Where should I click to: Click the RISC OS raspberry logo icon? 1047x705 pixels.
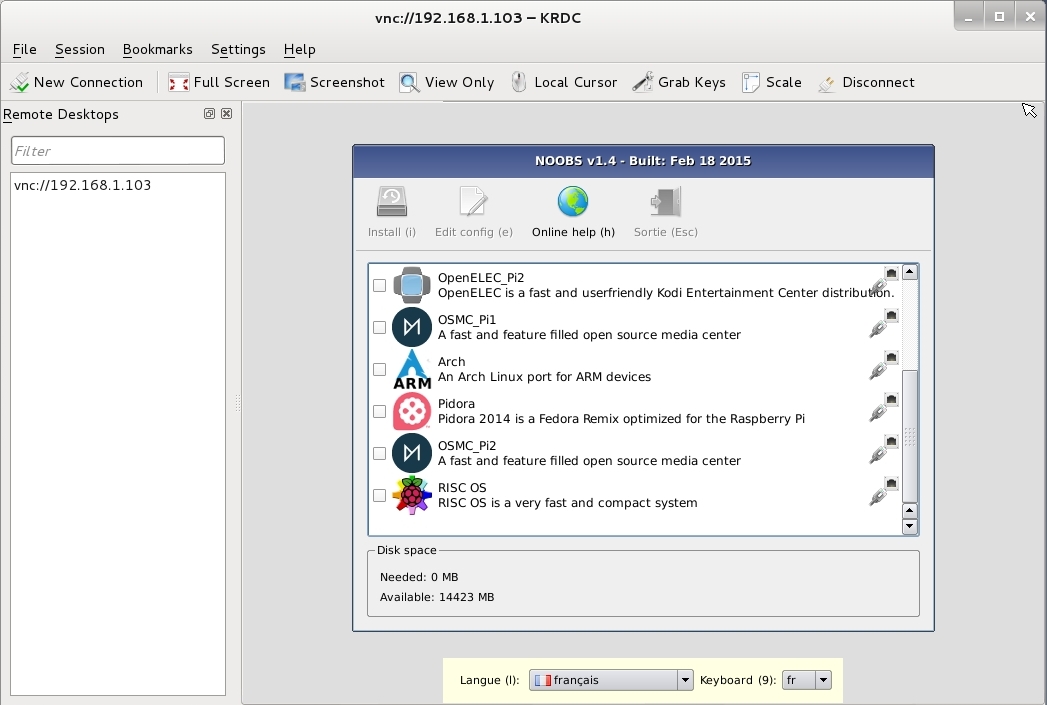point(411,495)
